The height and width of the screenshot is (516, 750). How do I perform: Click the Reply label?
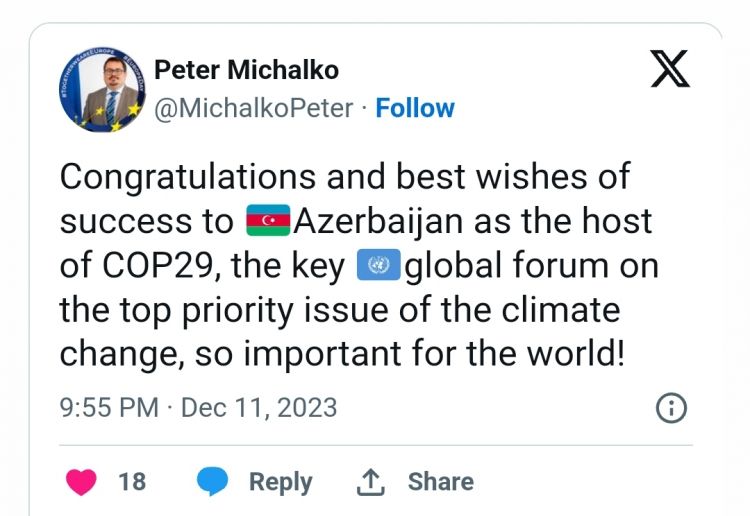pos(280,481)
